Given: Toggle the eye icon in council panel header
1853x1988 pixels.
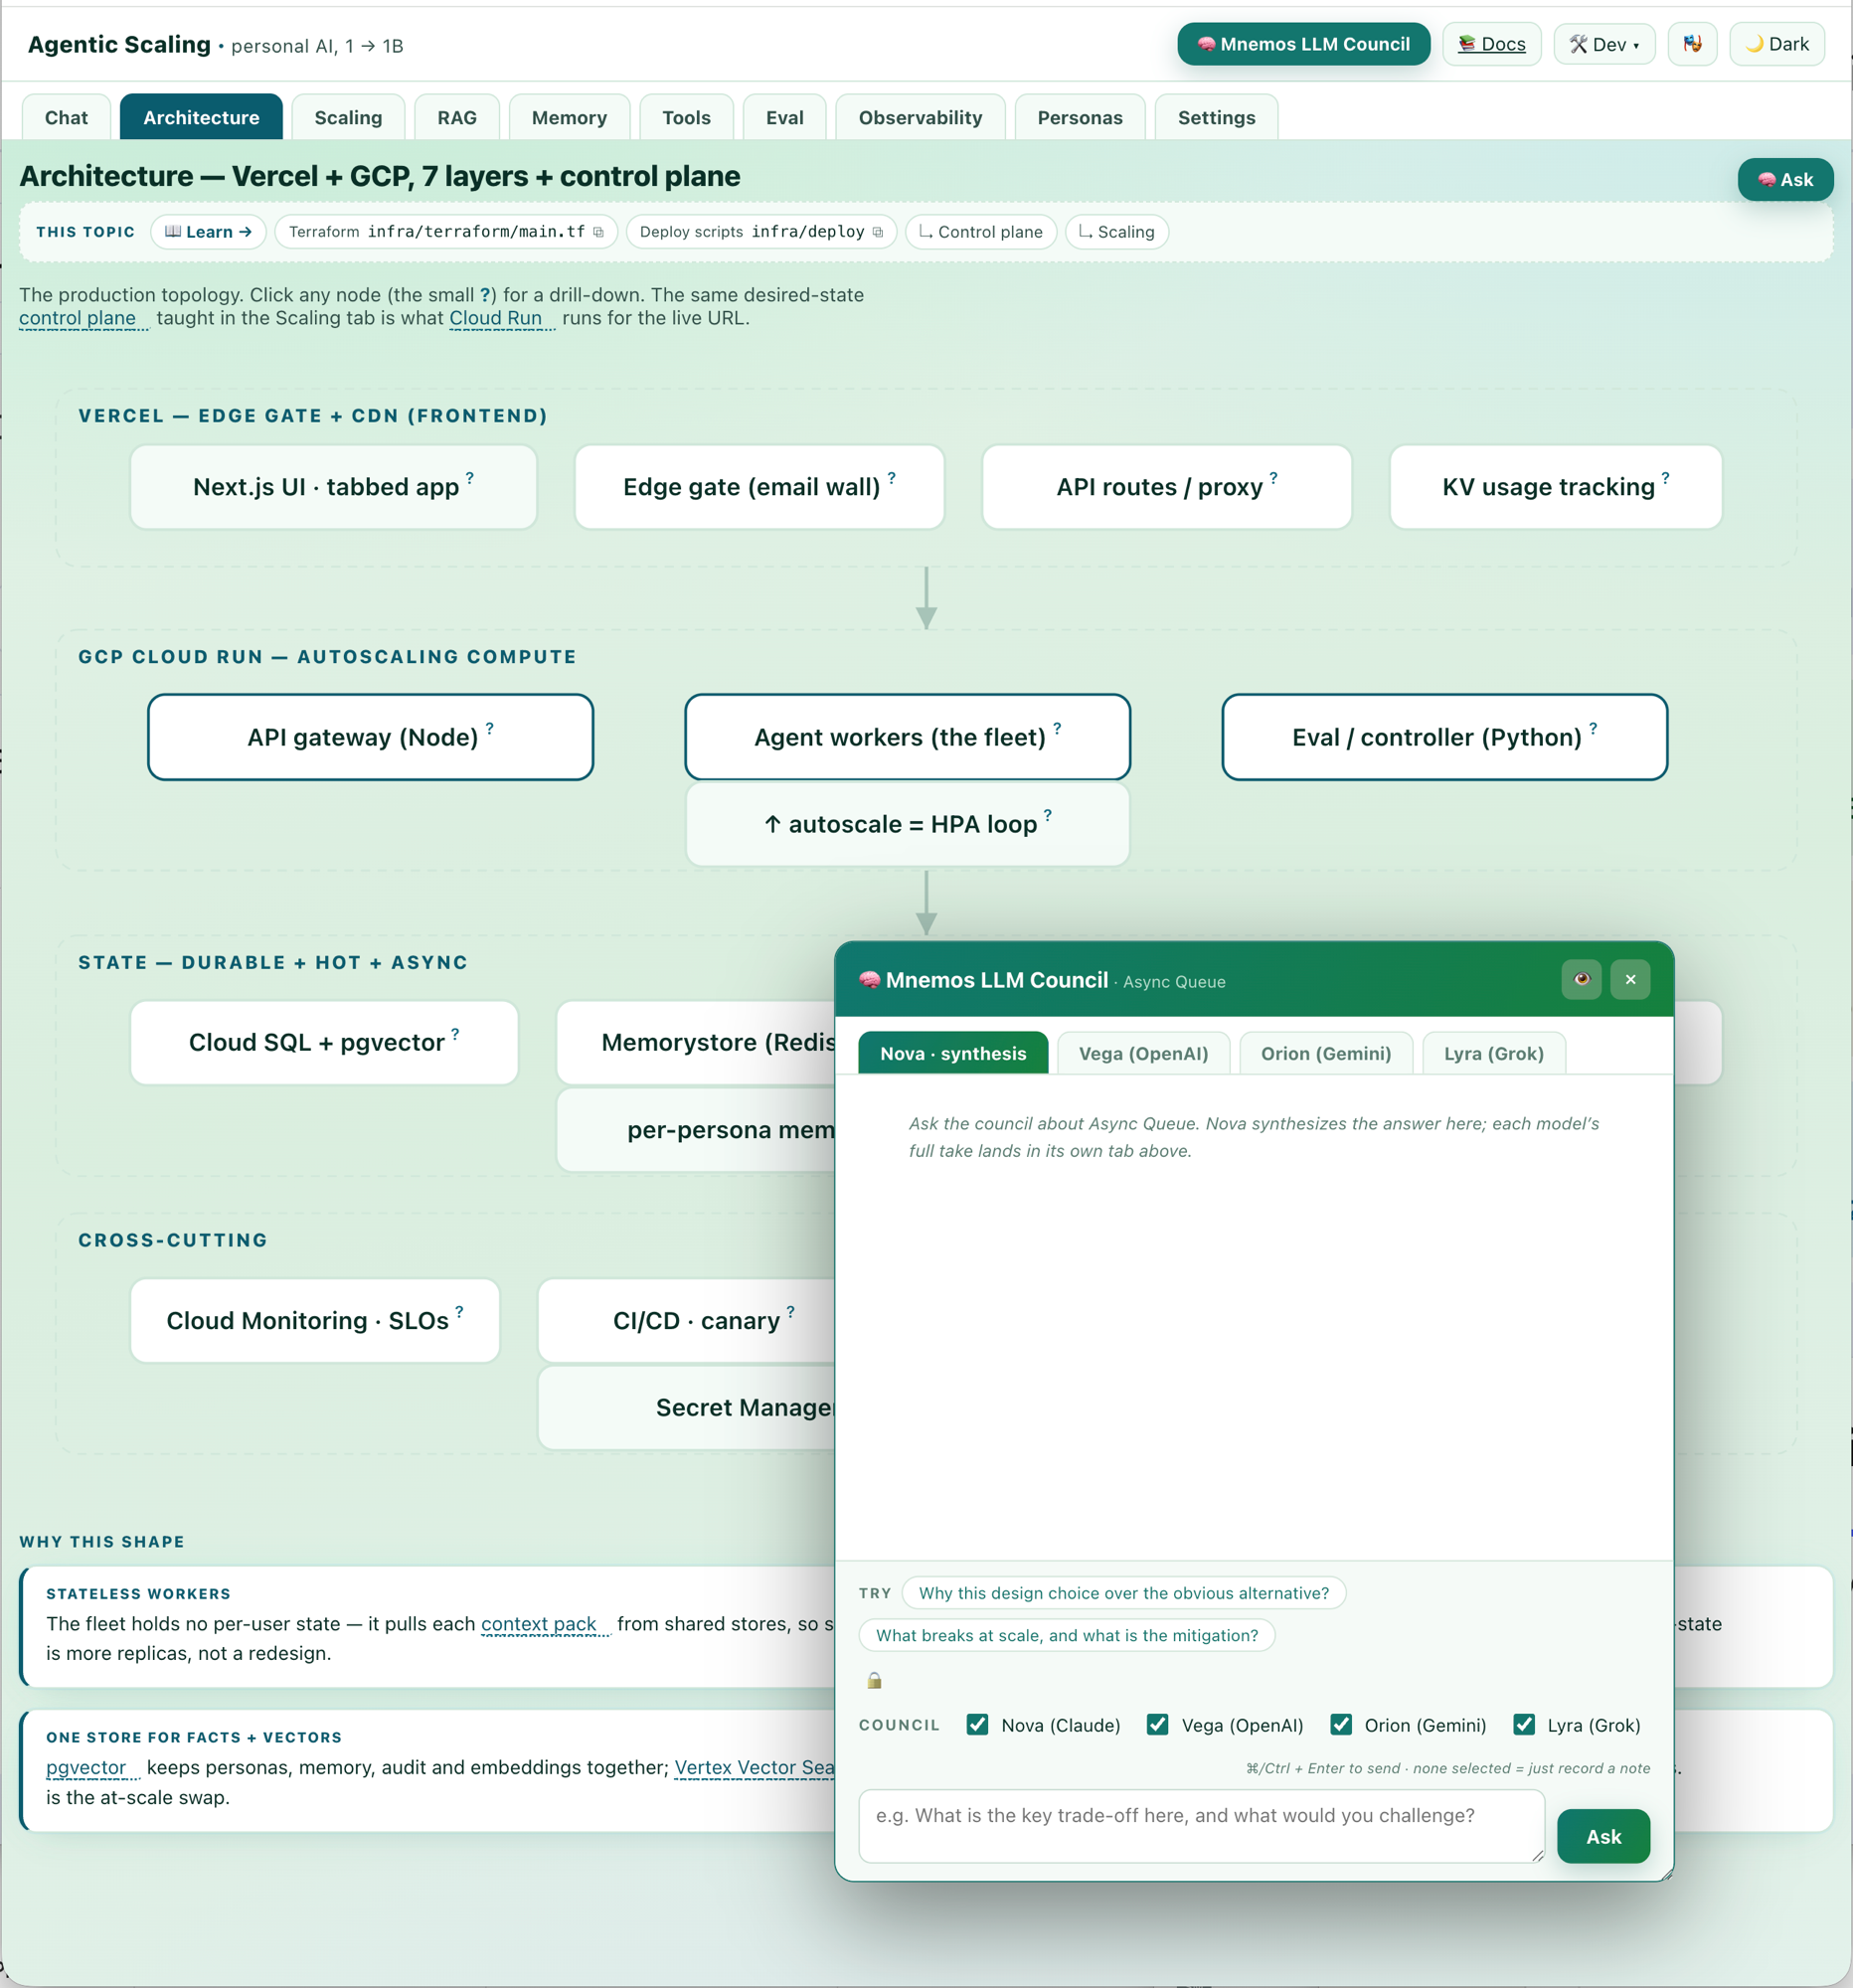Looking at the screenshot, I should (1581, 979).
